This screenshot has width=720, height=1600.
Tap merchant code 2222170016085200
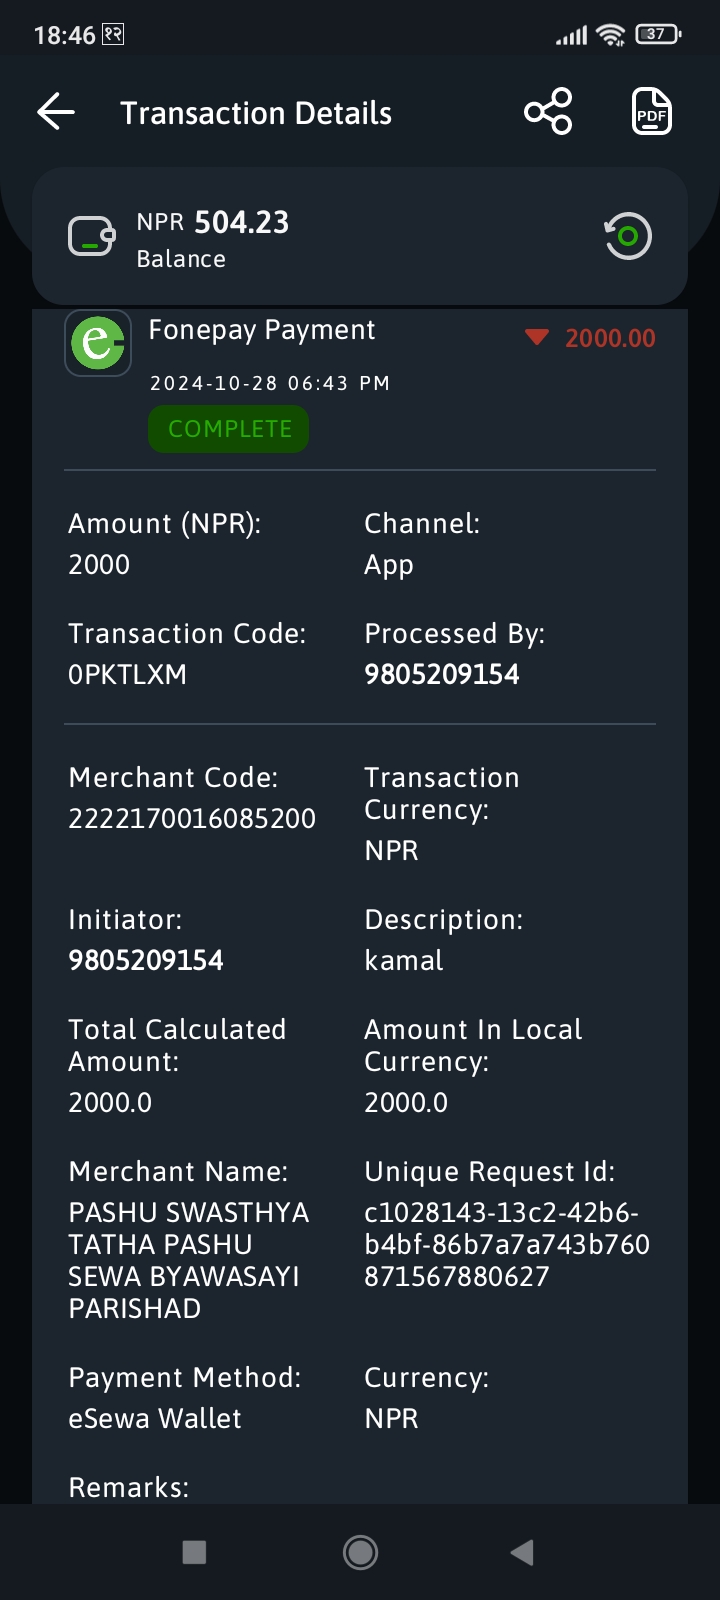(192, 818)
